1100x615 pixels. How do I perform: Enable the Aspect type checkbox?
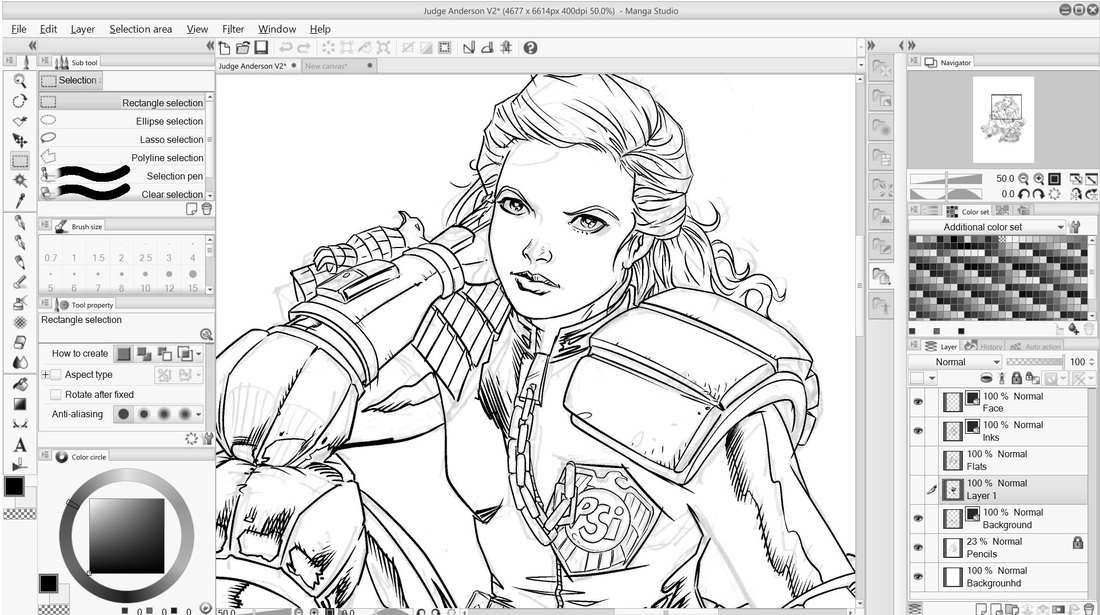click(x=56, y=374)
